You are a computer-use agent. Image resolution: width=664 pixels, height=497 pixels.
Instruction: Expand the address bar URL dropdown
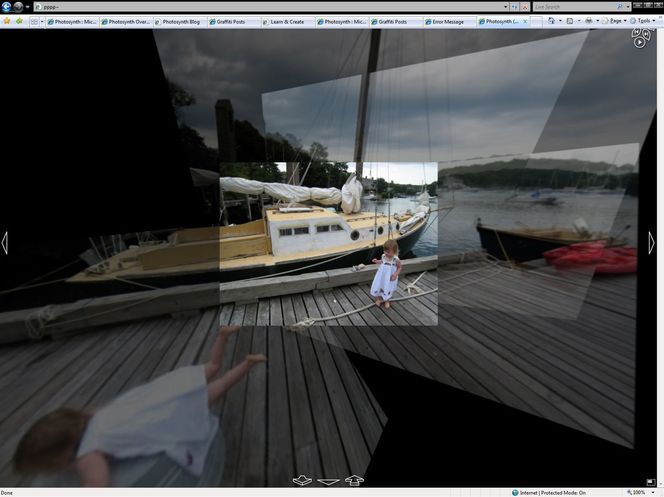point(506,7)
